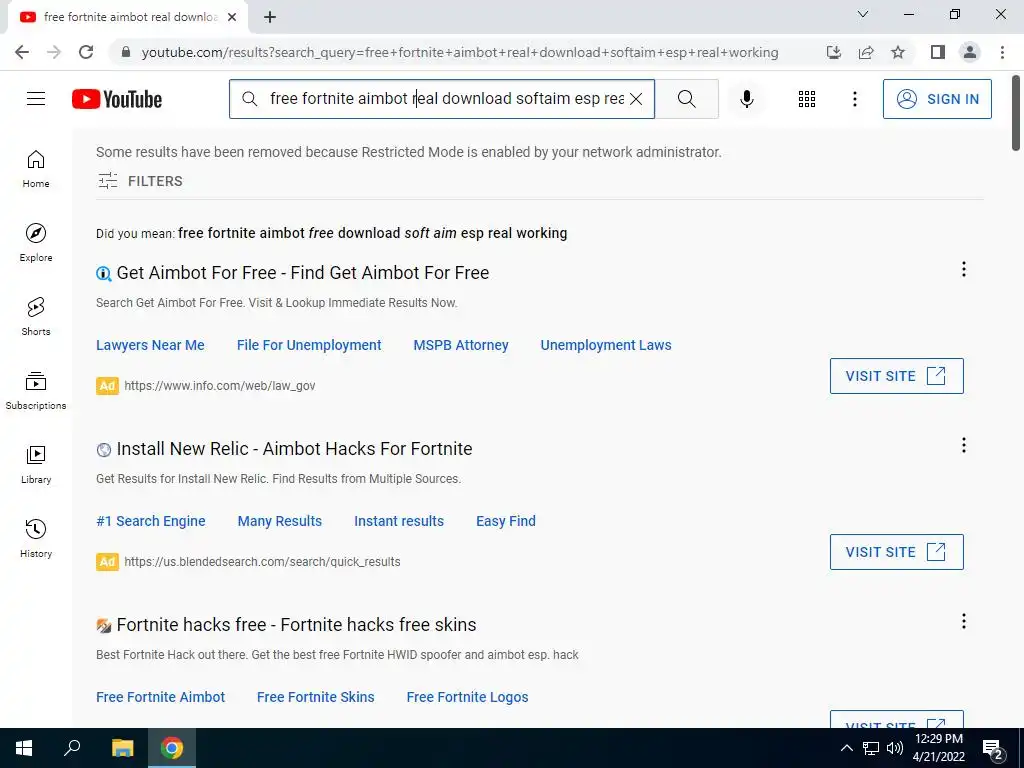Screen dimensions: 1024x768
Task: Go to the YouTube logo homepage
Action: pos(117,99)
